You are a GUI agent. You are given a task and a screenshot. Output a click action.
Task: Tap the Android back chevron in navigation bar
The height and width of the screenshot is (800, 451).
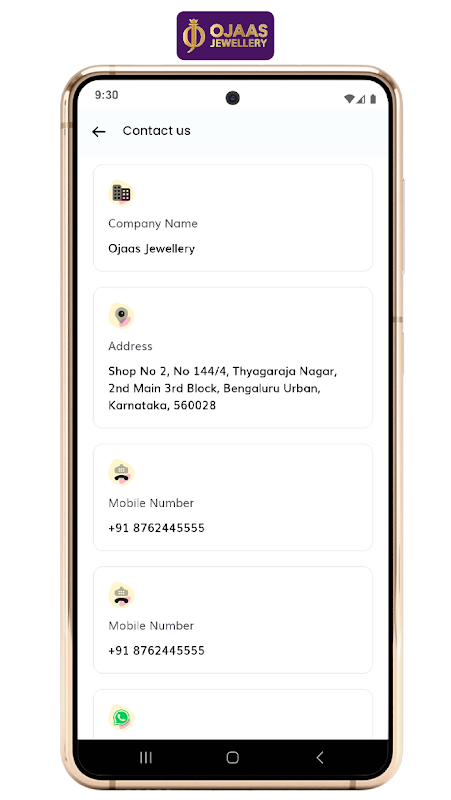pyautogui.click(x=320, y=757)
